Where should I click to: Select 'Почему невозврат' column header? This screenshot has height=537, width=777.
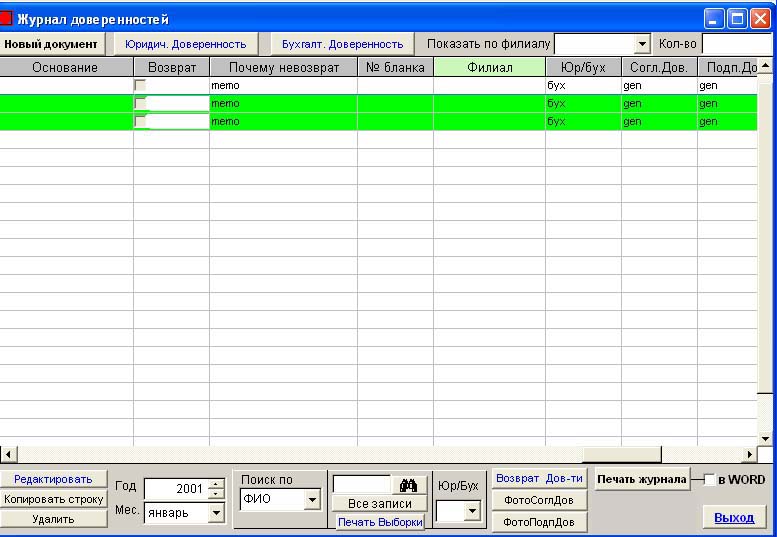[x=284, y=67]
